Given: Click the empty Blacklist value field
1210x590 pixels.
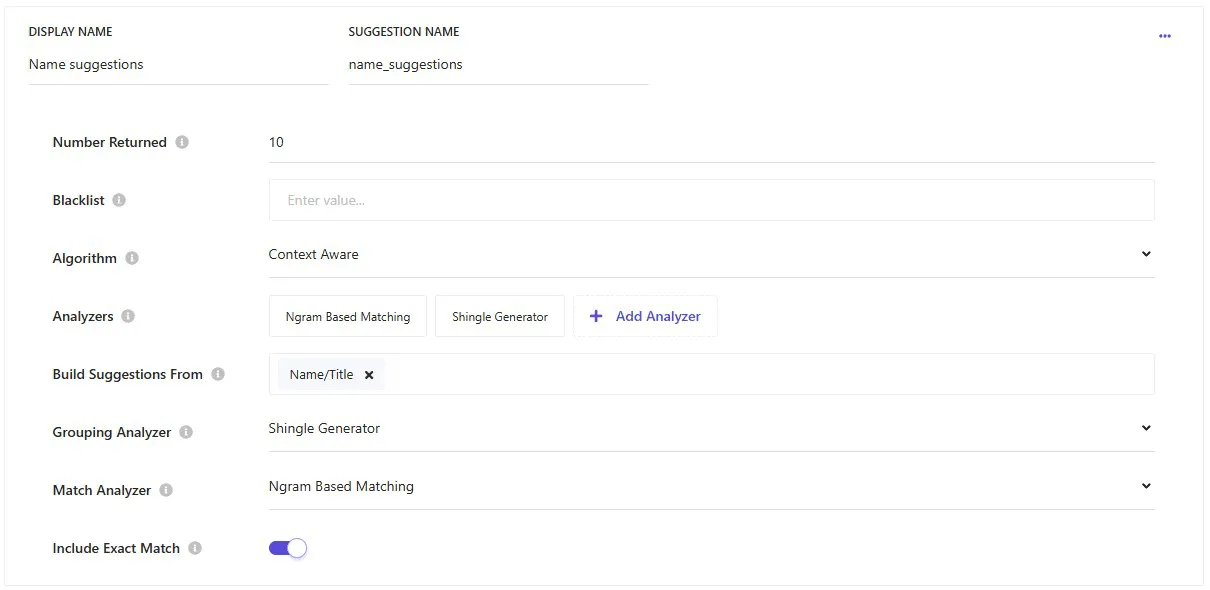Looking at the screenshot, I should [710, 199].
